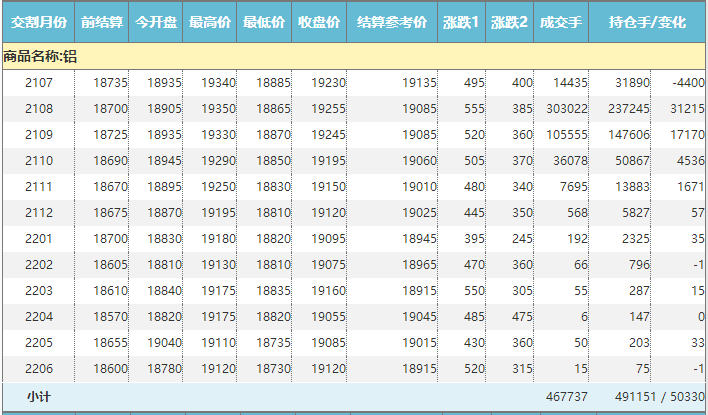
Task: Select the 今开盘 column header
Action: [x=156, y=22]
